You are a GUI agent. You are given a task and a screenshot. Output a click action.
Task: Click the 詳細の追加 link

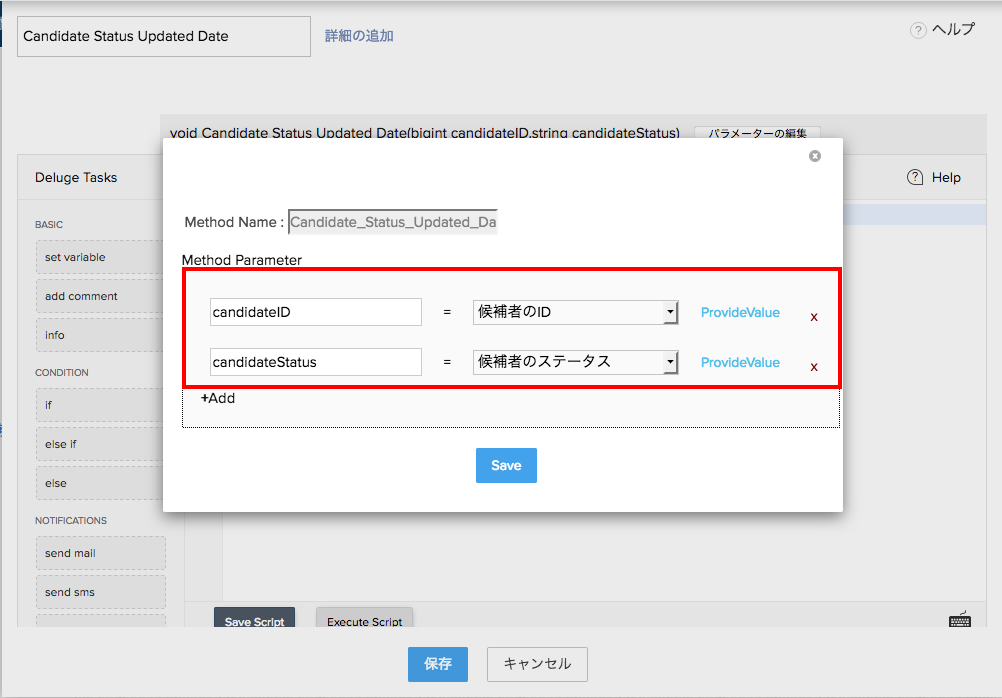(x=359, y=36)
